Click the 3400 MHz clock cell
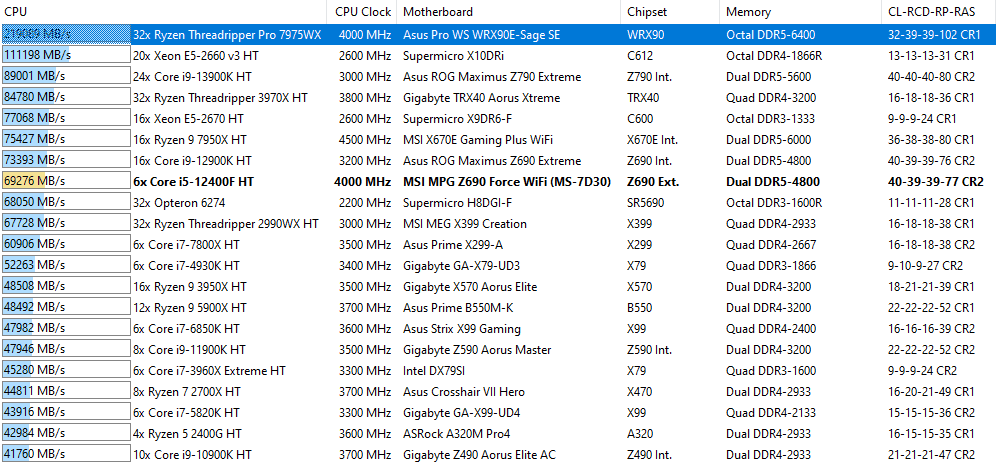Screen dimensions: 999x465 tap(365, 266)
